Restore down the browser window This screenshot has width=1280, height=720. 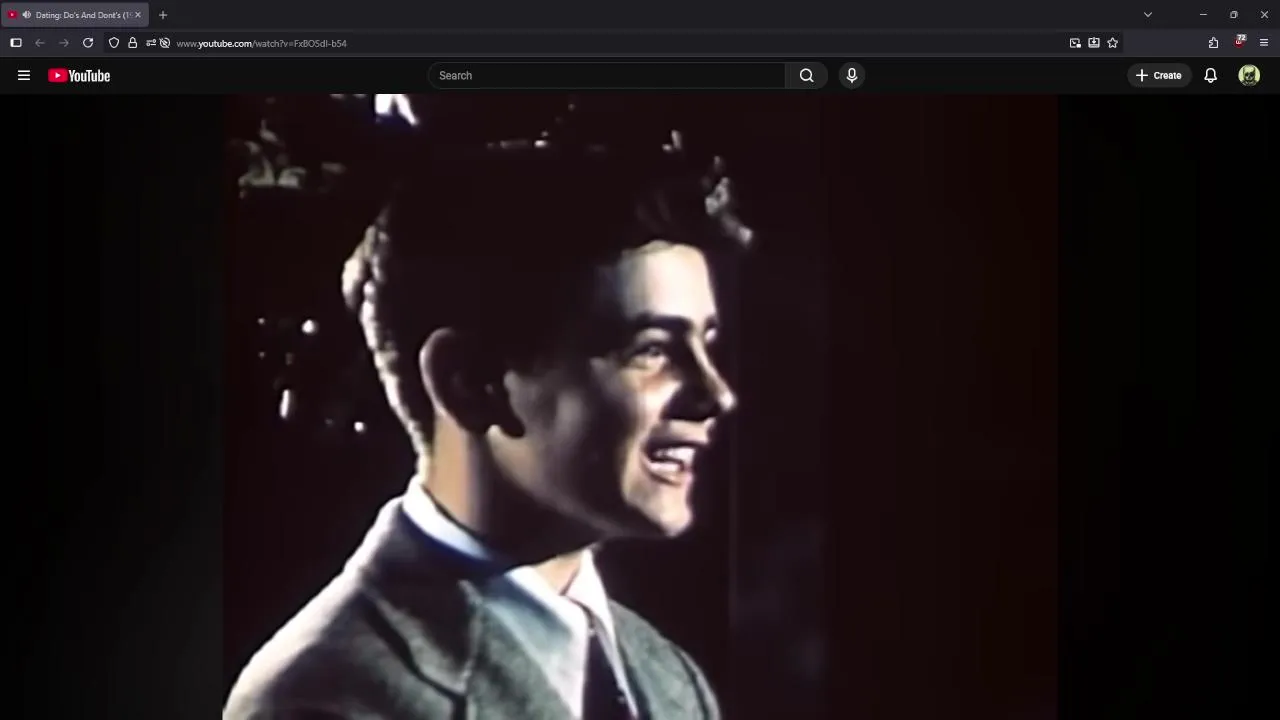1234,15
